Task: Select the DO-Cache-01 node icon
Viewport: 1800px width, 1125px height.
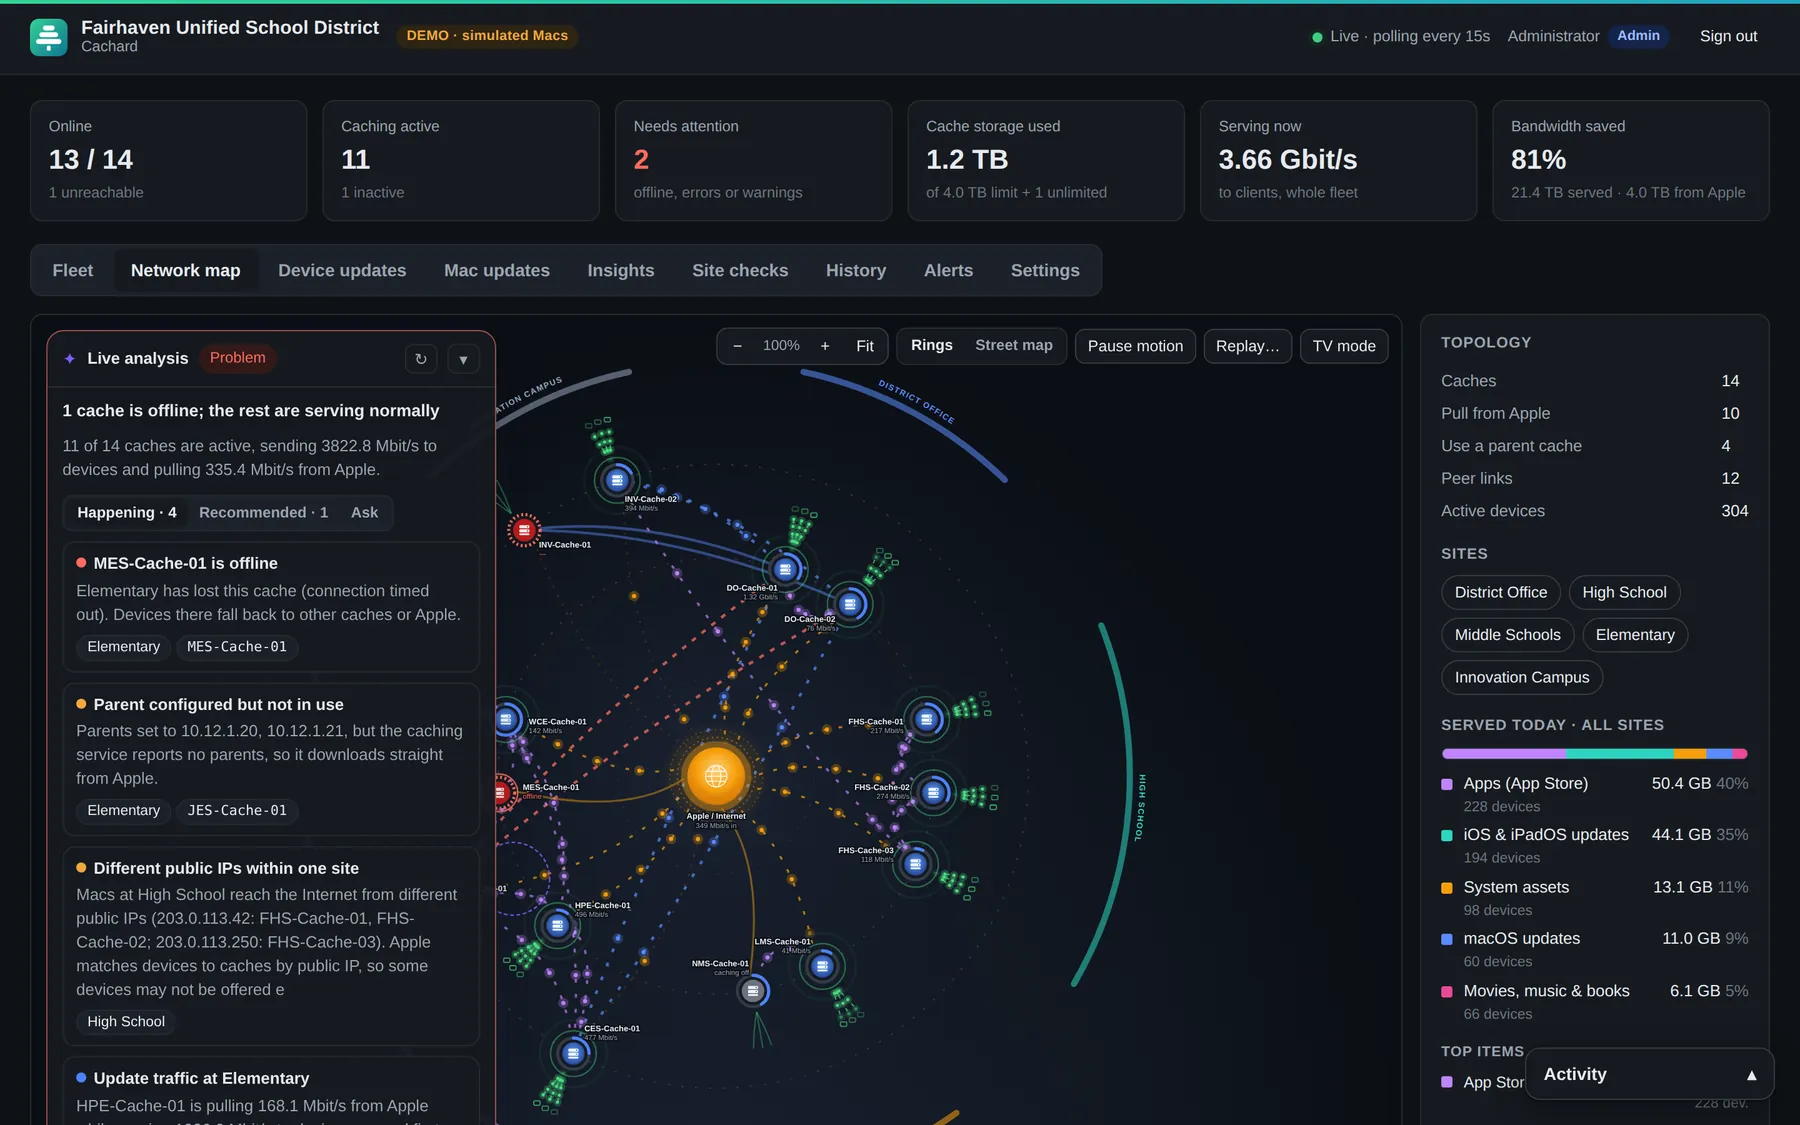Action: pos(785,569)
